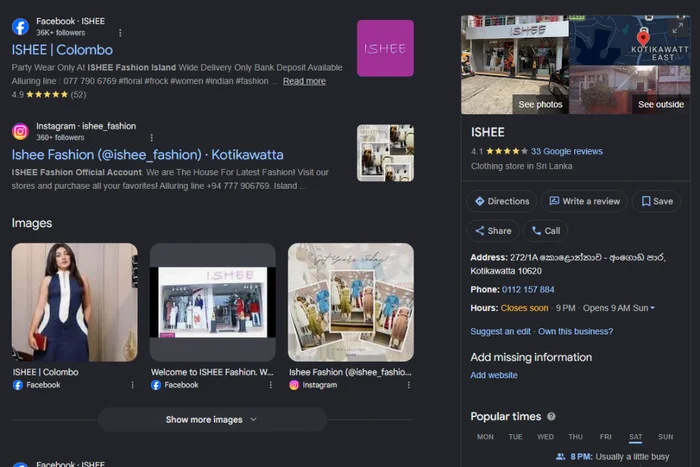Click the ISHEE business name heading

pos(488,132)
